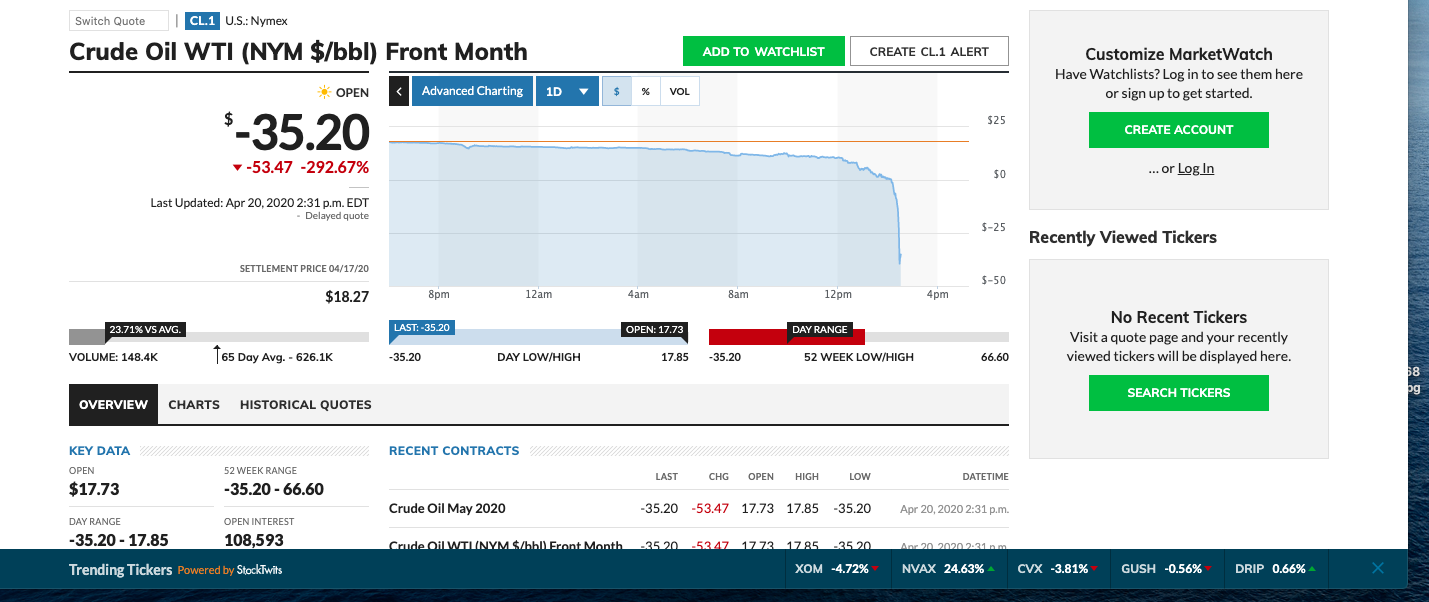Click the DAY RANGE marker label
This screenshot has width=1429, height=602.
[x=819, y=329]
